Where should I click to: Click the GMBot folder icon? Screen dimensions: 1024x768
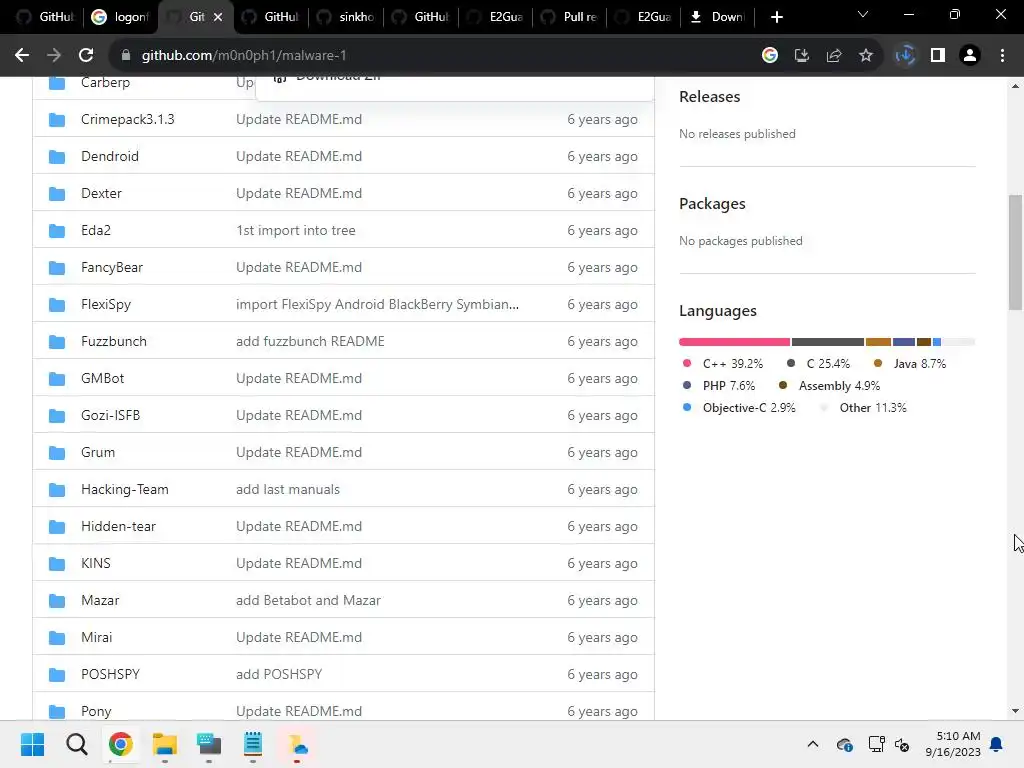tap(57, 379)
